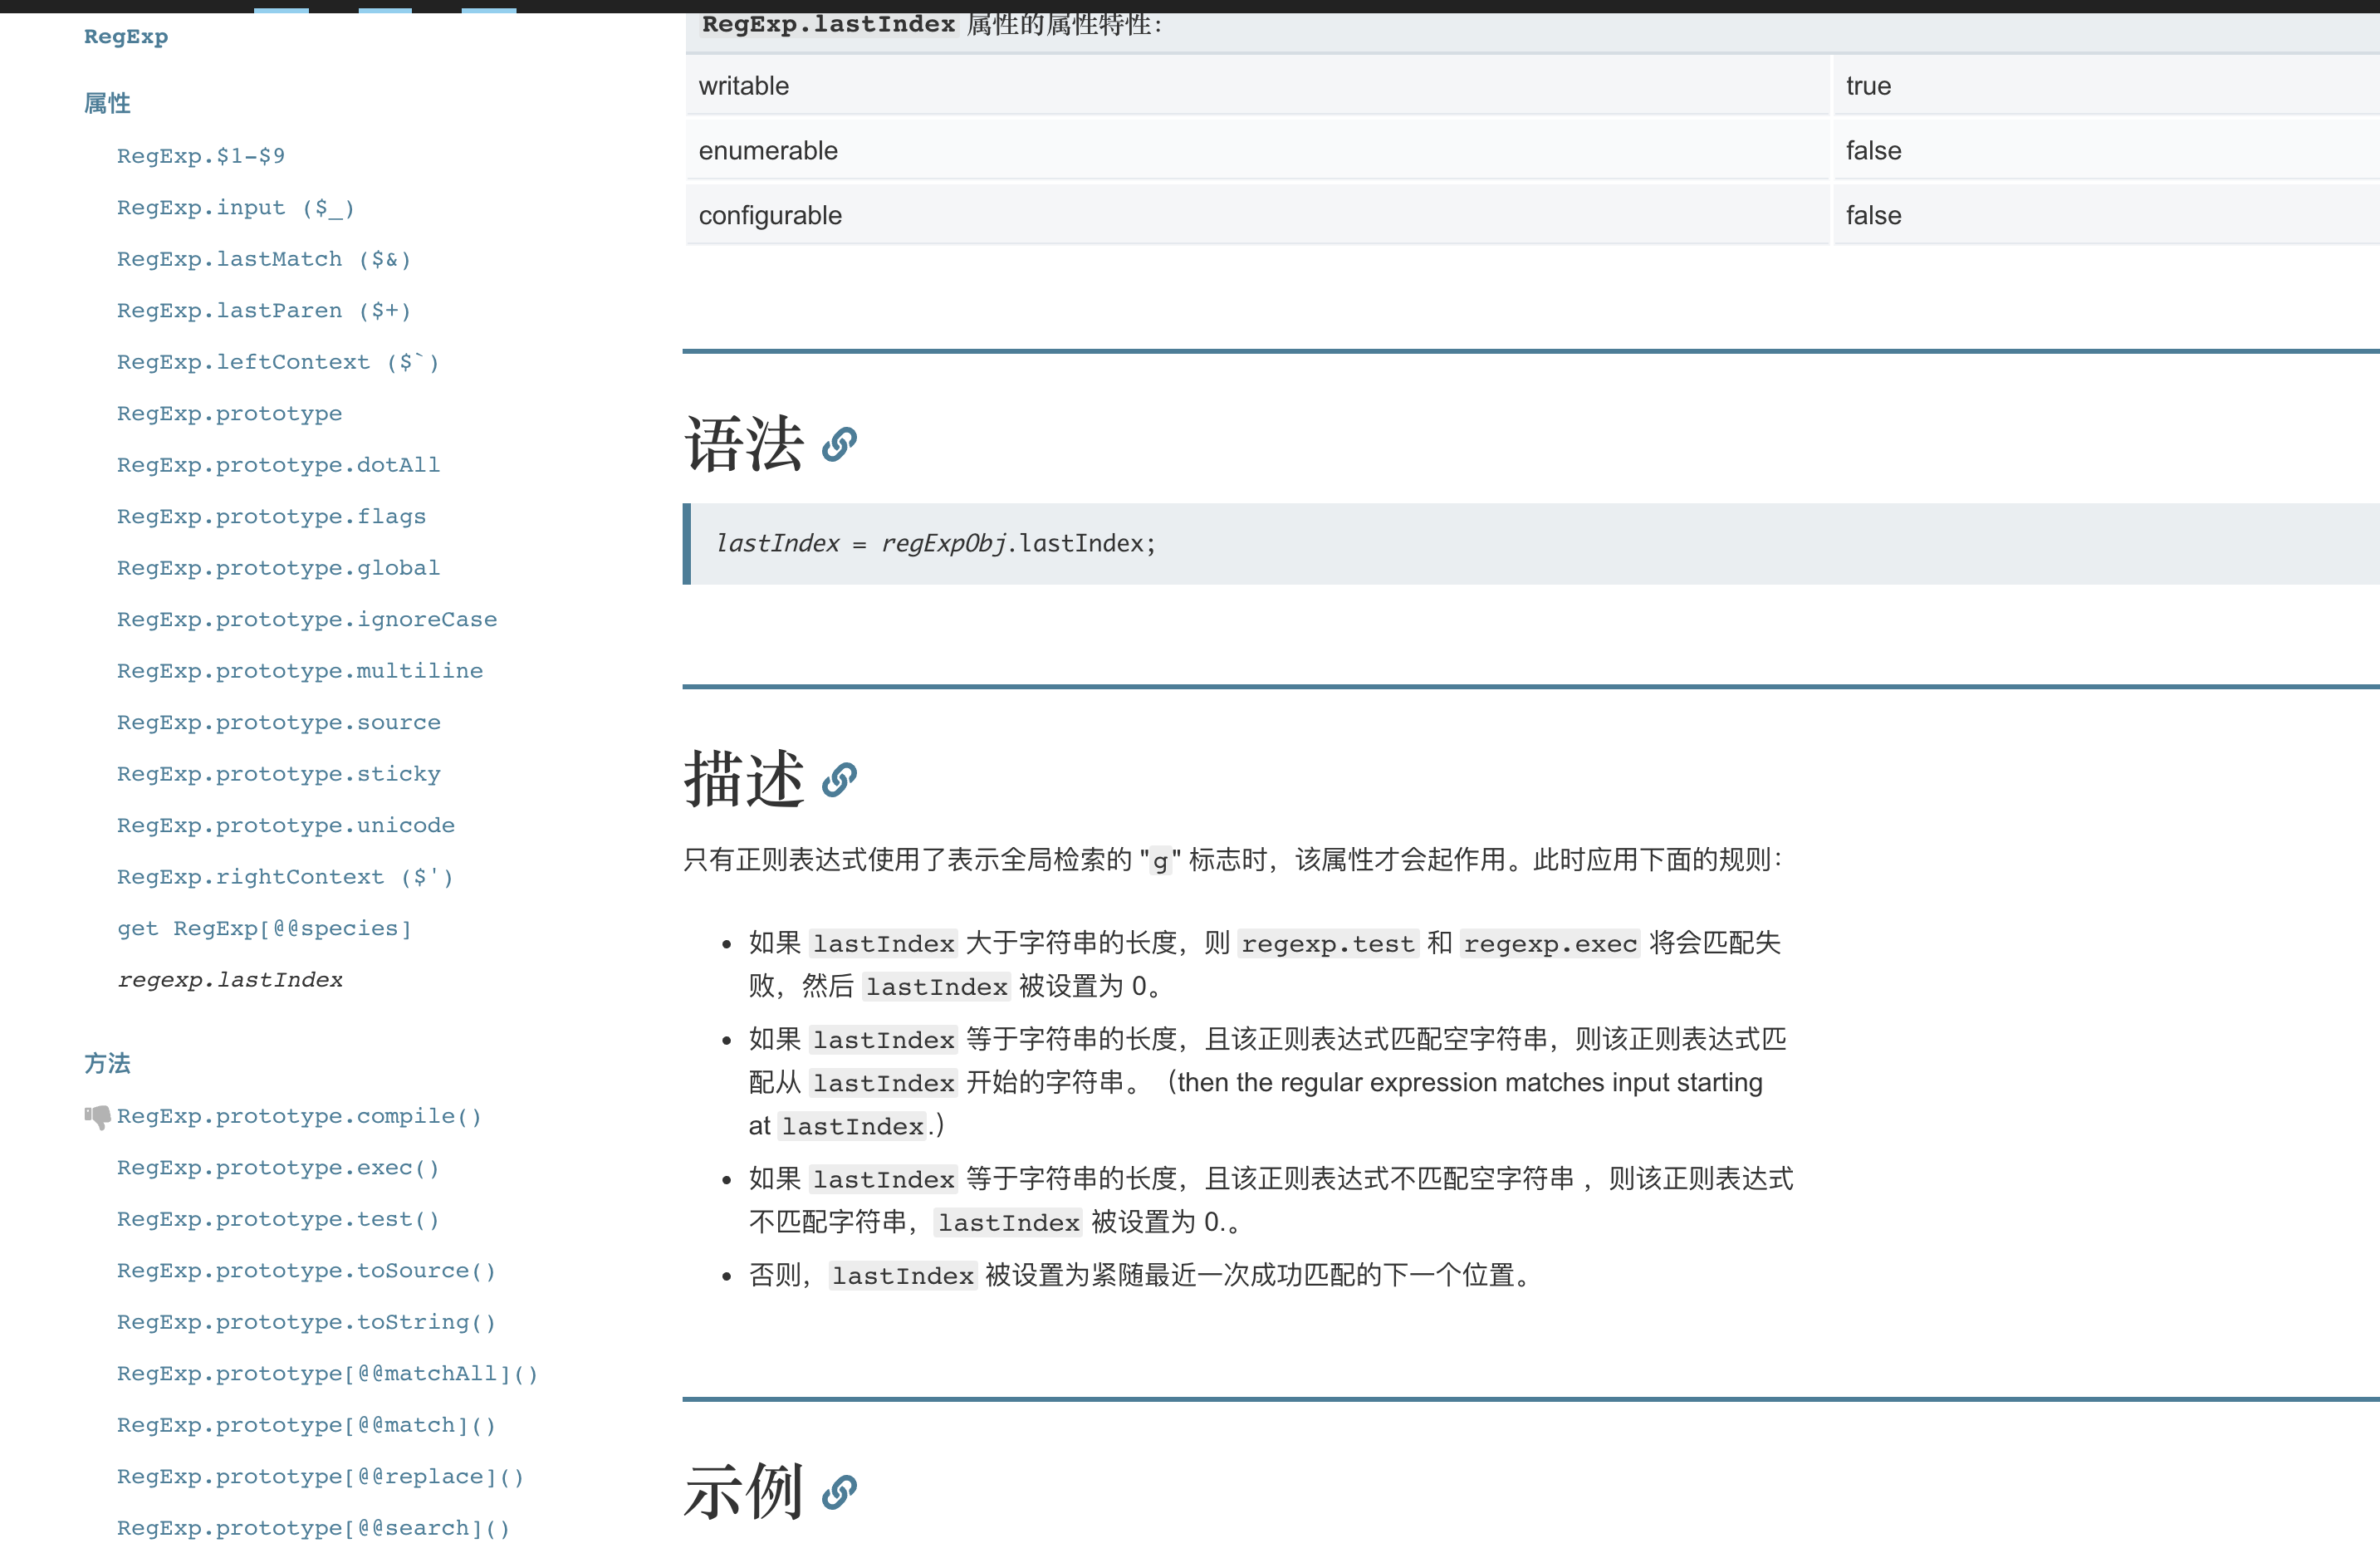
Task: Click the 属性 section heading in sidebar
Action: (107, 103)
